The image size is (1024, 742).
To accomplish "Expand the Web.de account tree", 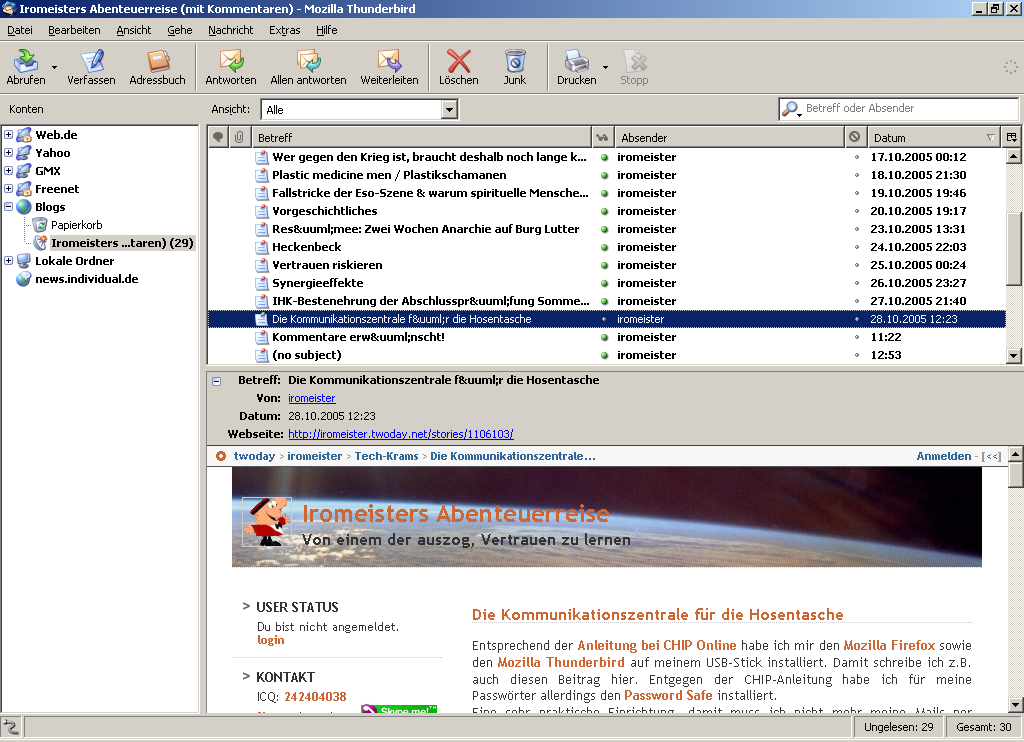I will (x=8, y=135).
